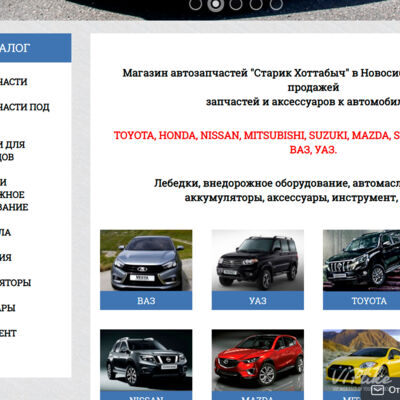
Task: Select the black Toyota Land Cruiser image
Action: pyautogui.click(x=362, y=260)
